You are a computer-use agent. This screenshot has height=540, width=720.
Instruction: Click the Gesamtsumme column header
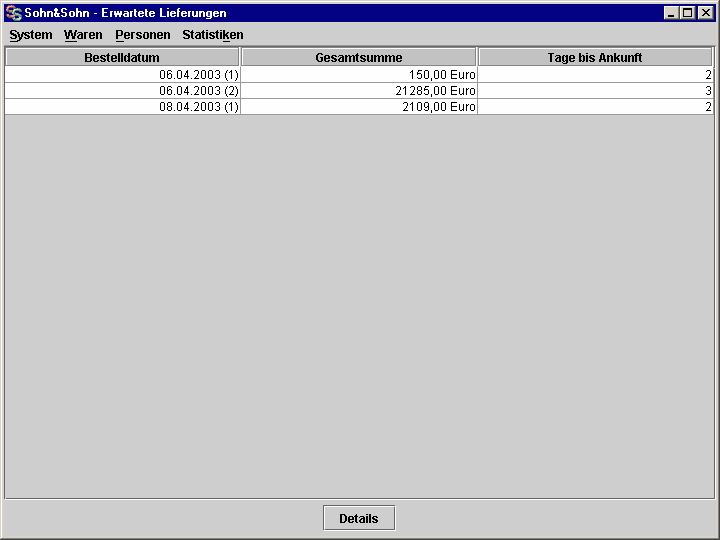[359, 57]
